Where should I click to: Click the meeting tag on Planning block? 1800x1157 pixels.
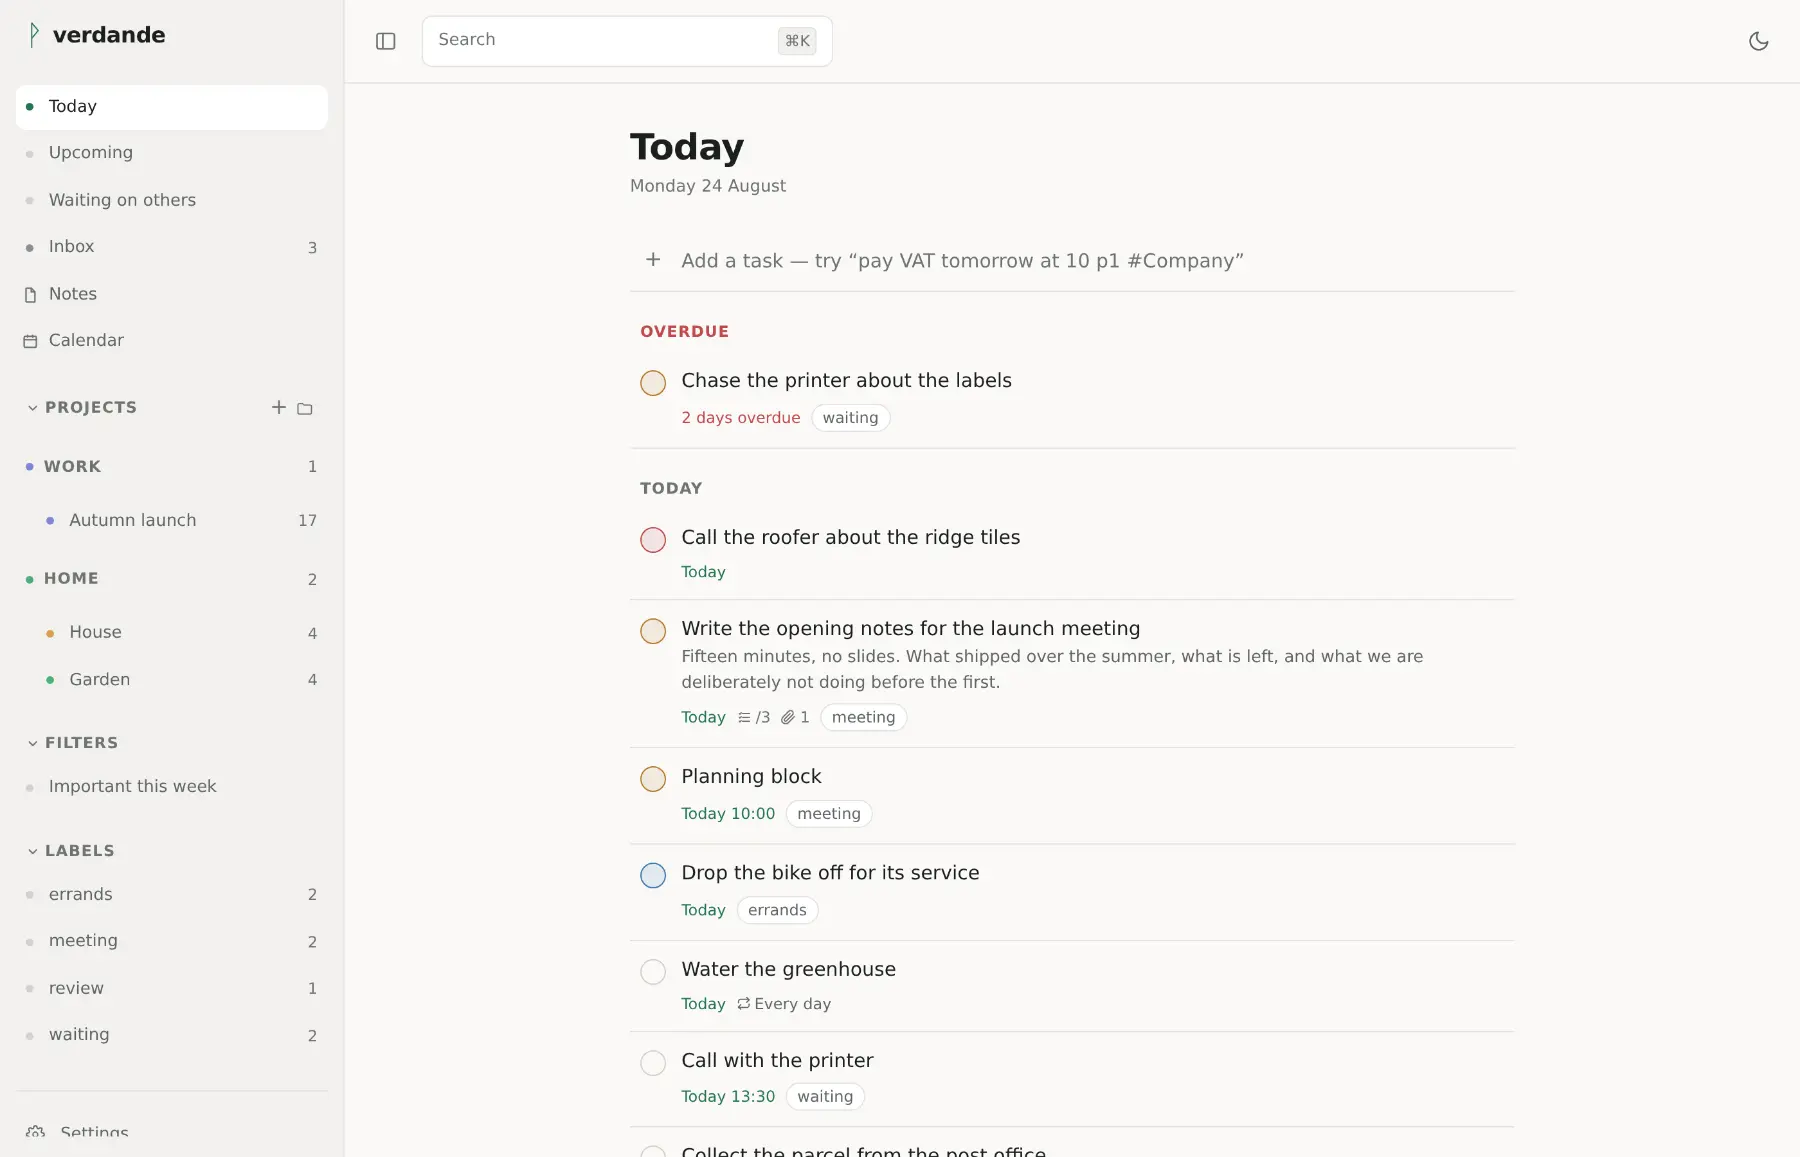click(829, 814)
